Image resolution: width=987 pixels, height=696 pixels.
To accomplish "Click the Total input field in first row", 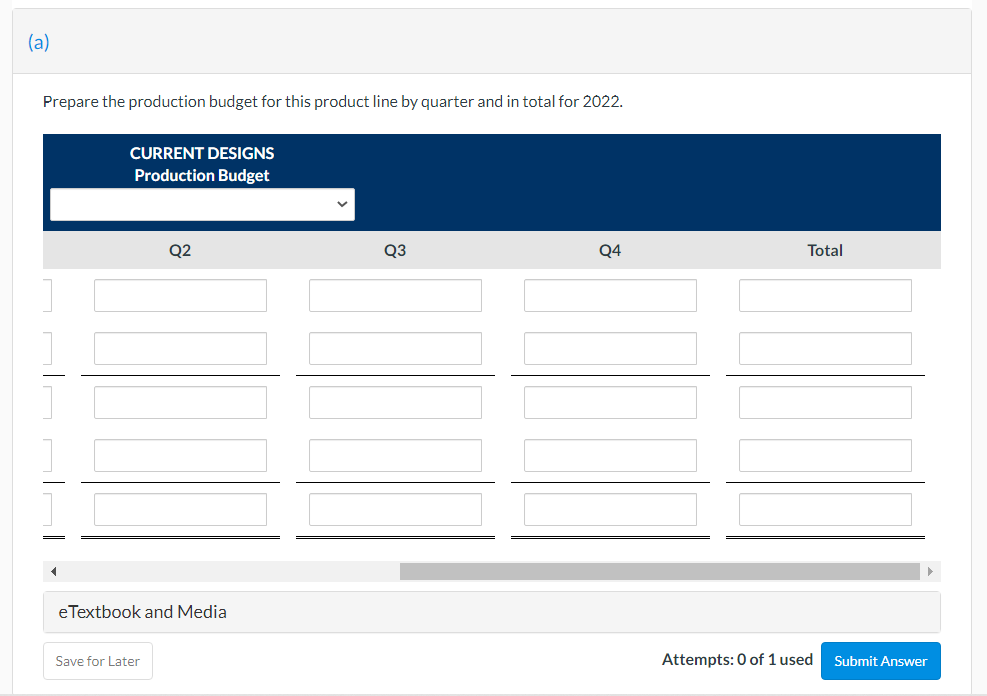I will click(x=825, y=296).
